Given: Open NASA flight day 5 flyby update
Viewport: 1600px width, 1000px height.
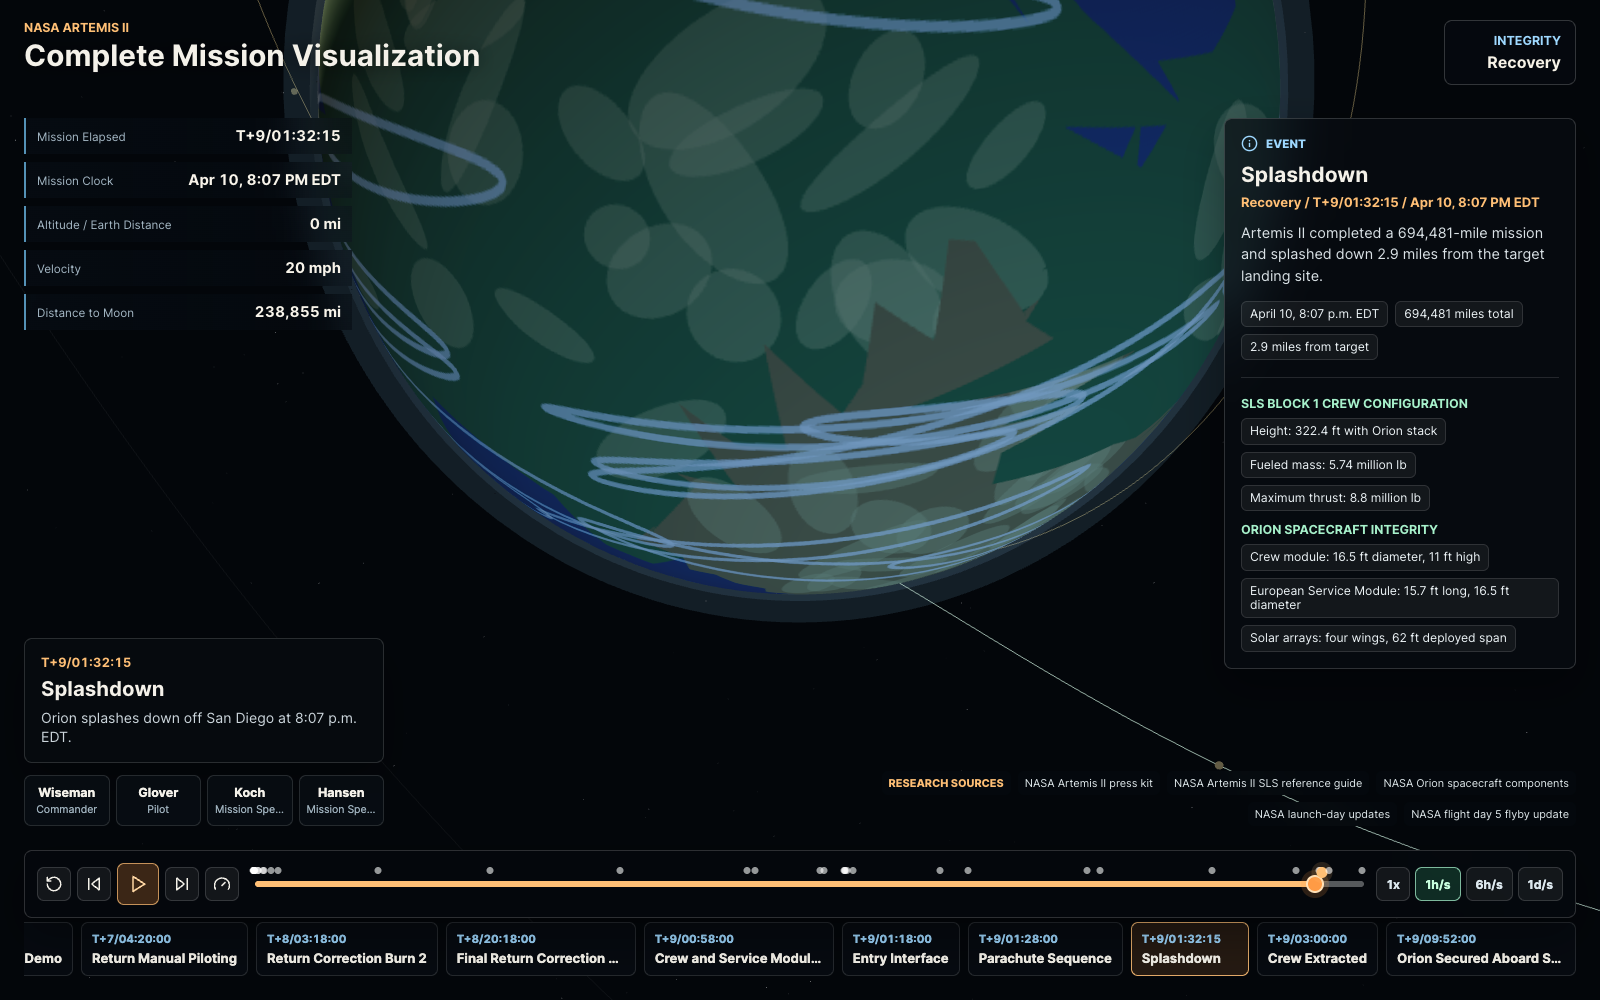Looking at the screenshot, I should point(1490,815).
